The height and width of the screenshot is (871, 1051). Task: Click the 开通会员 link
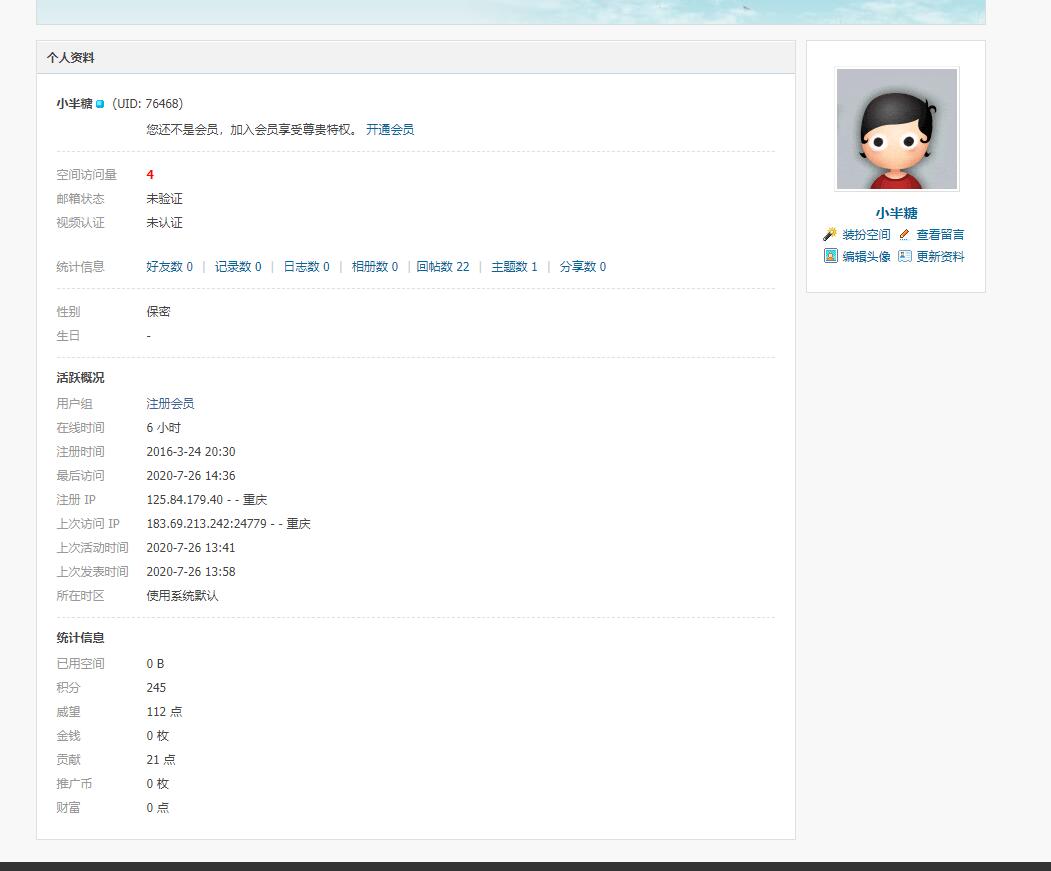[x=389, y=129]
